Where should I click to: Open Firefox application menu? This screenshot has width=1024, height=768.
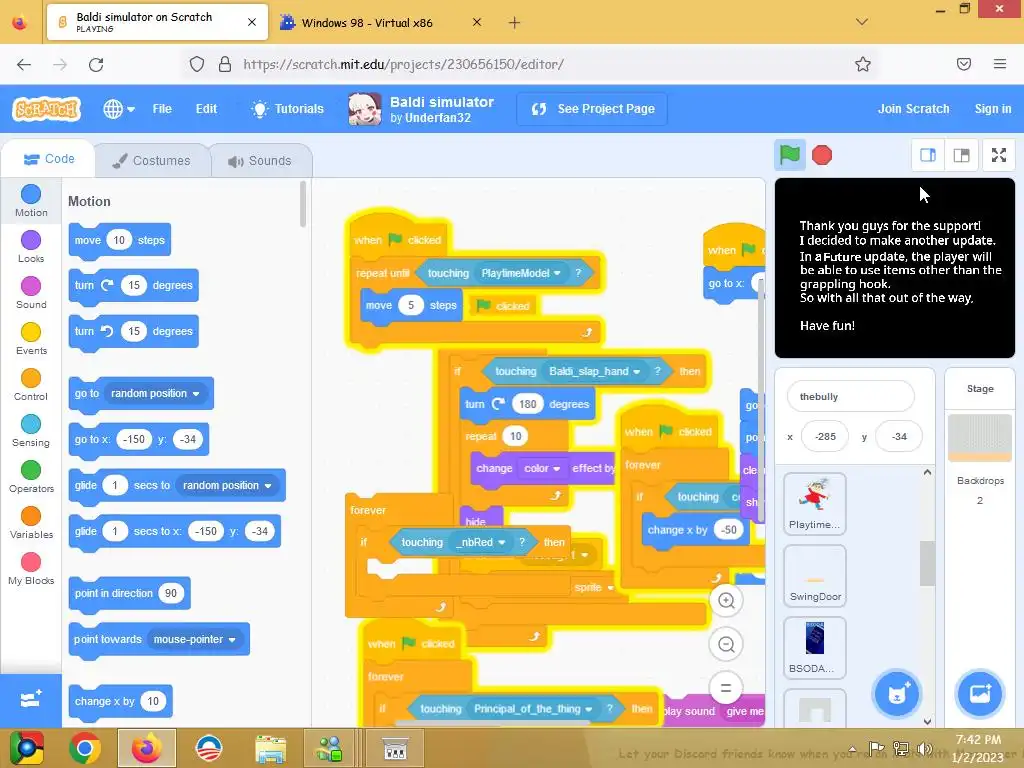point(999,64)
